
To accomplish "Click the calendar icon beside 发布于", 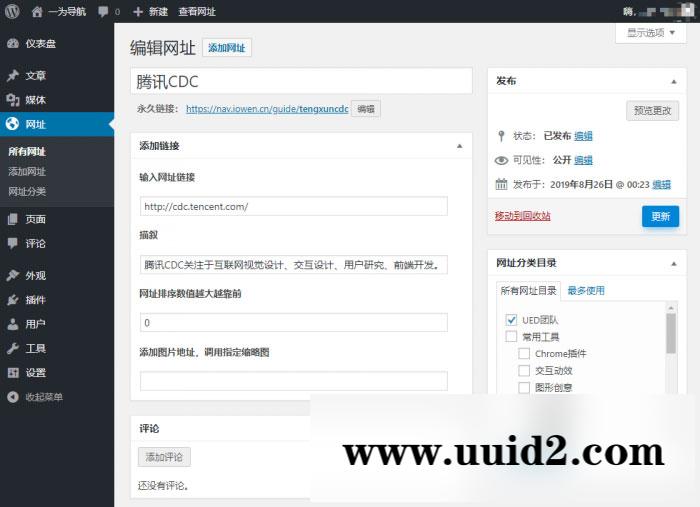I will coord(501,184).
